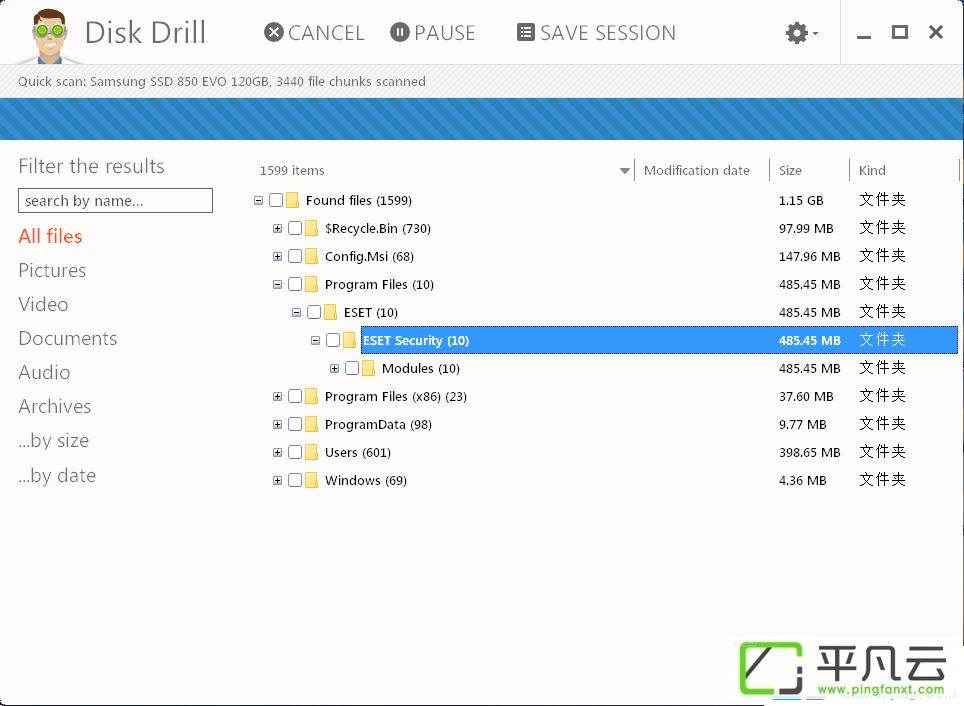Click the ESET (10) folder icon
Screen dimensions: 964x706
331,312
